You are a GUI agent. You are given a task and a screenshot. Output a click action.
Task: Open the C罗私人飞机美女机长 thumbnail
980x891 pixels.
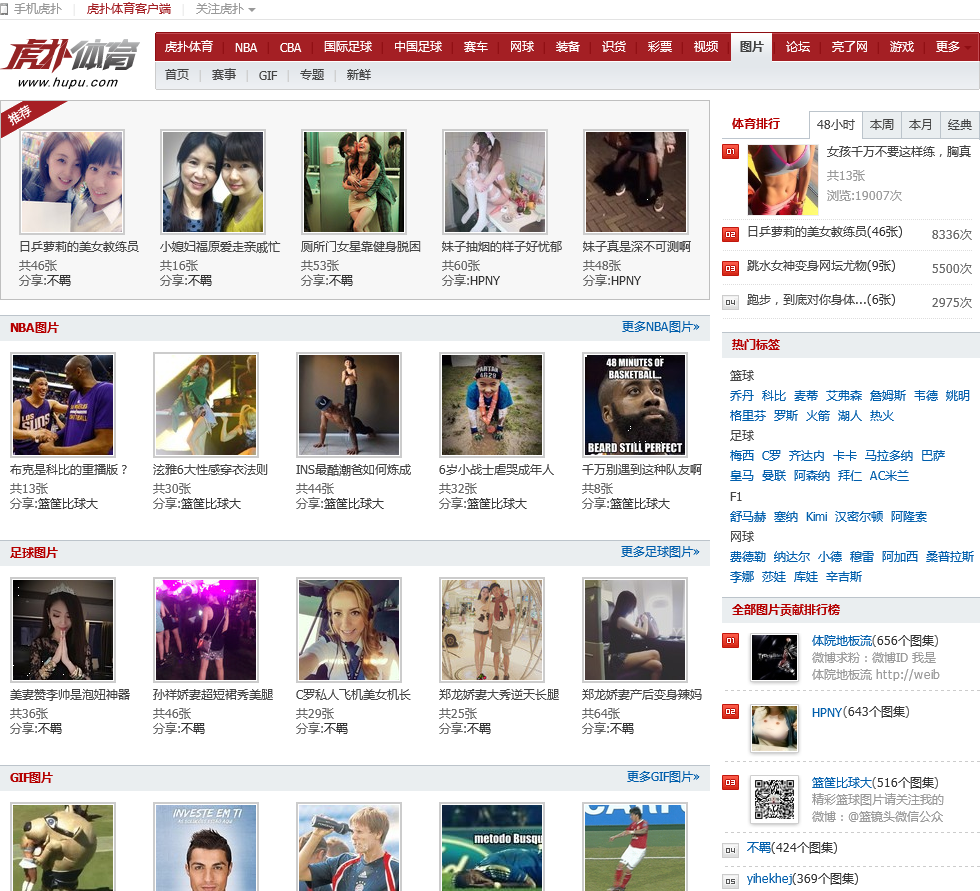pos(349,630)
